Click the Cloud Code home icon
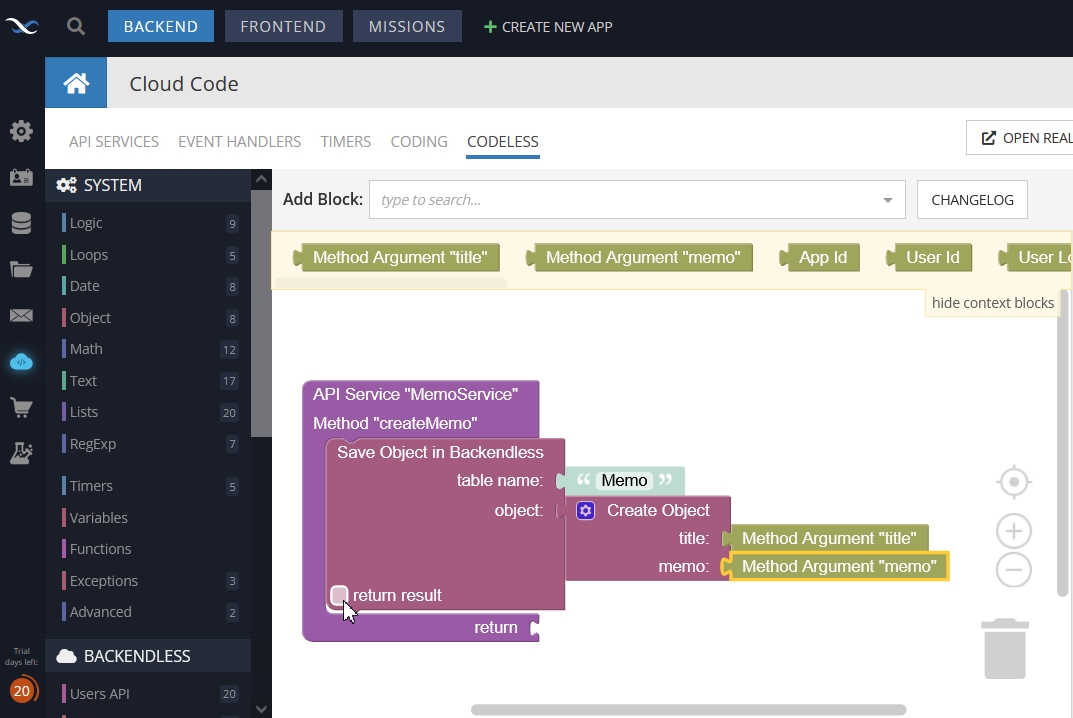1073x718 pixels. (76, 83)
